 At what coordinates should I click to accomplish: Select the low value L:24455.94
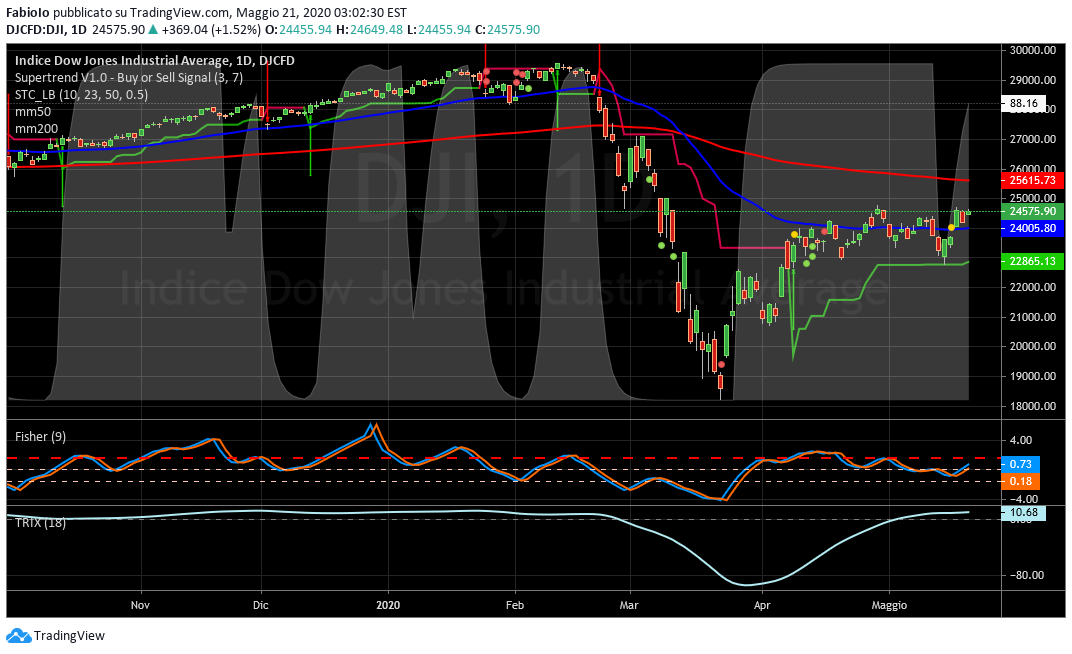tap(438, 29)
